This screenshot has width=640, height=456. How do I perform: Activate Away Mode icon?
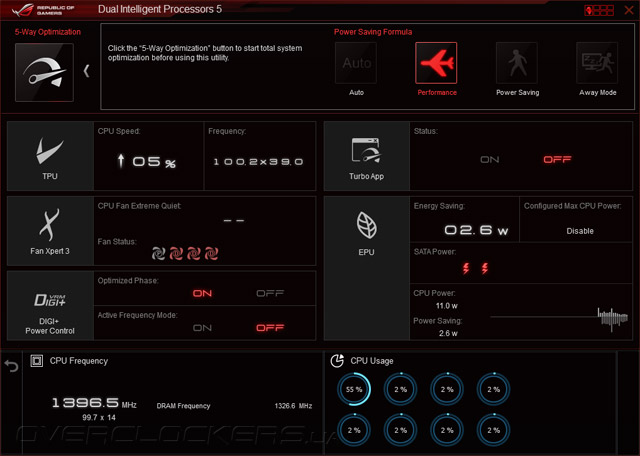pyautogui.click(x=597, y=63)
